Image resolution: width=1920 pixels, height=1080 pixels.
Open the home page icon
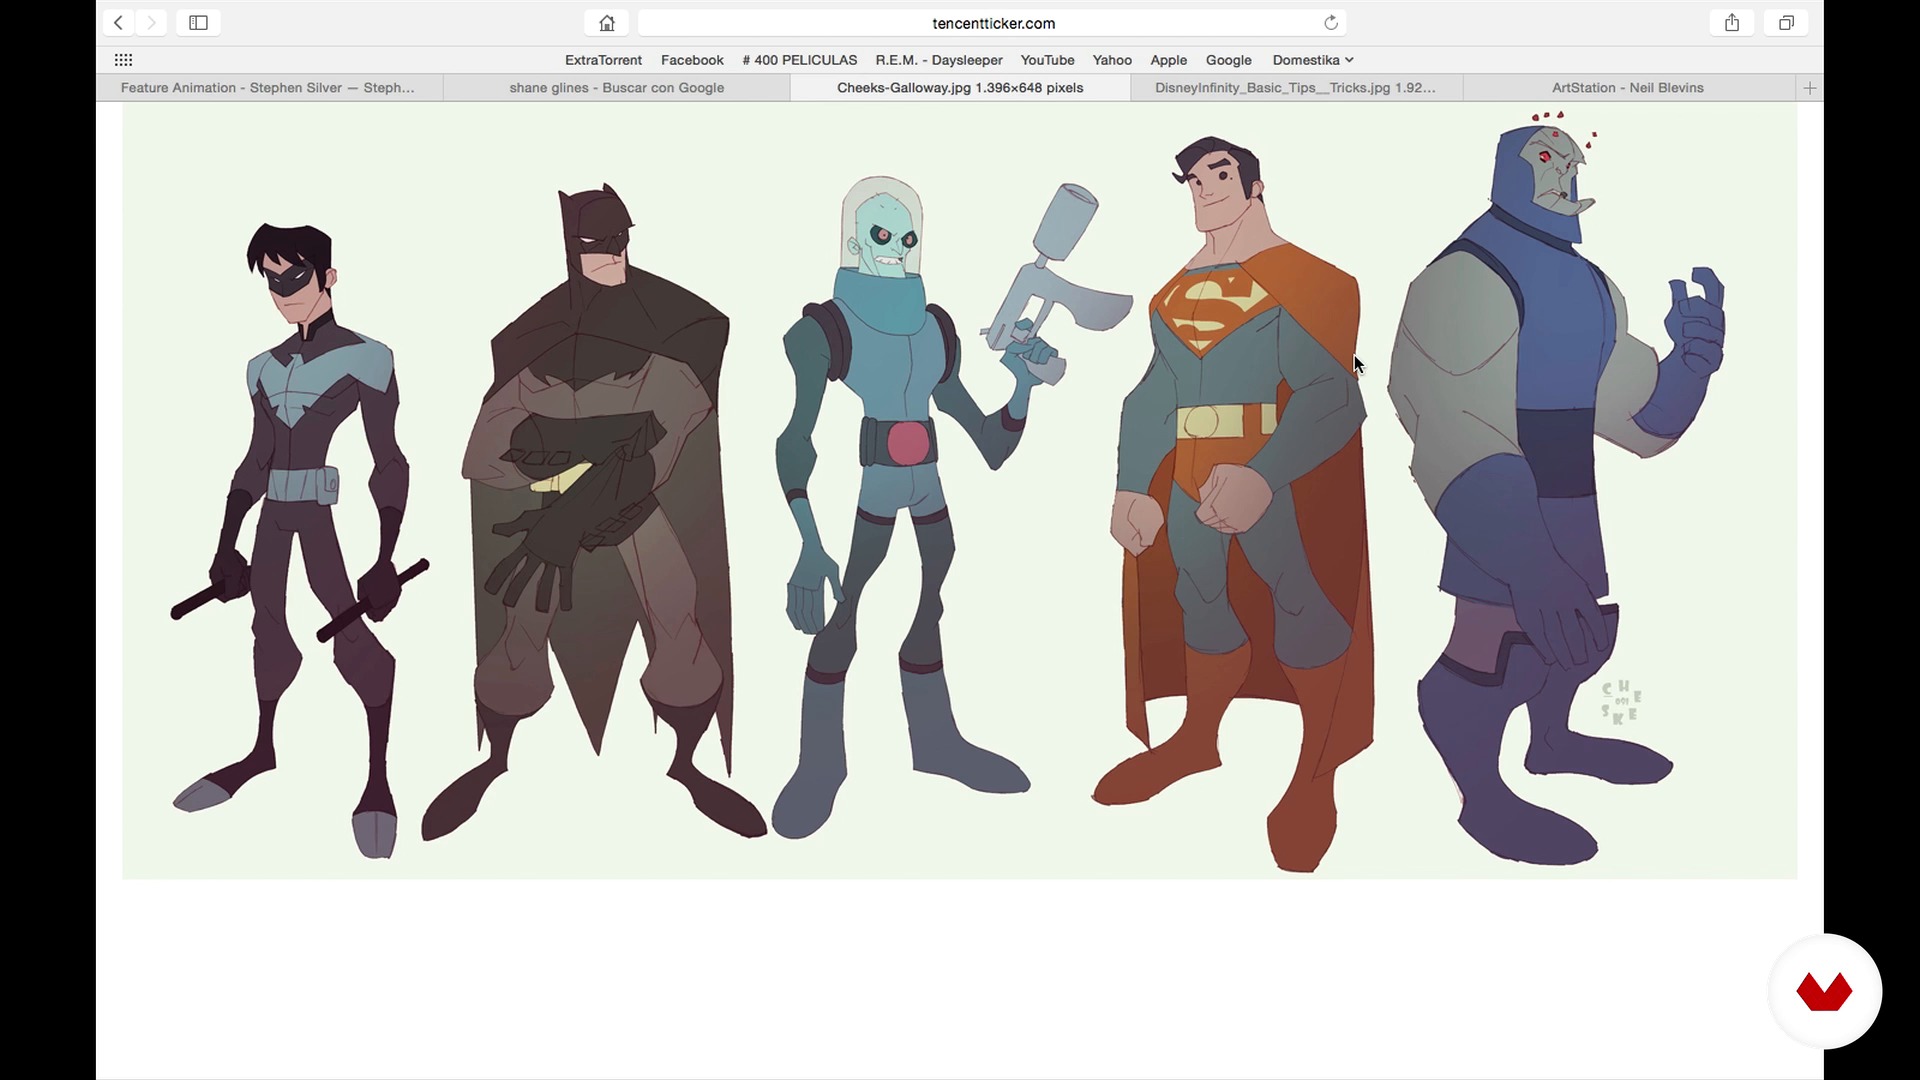(x=607, y=23)
